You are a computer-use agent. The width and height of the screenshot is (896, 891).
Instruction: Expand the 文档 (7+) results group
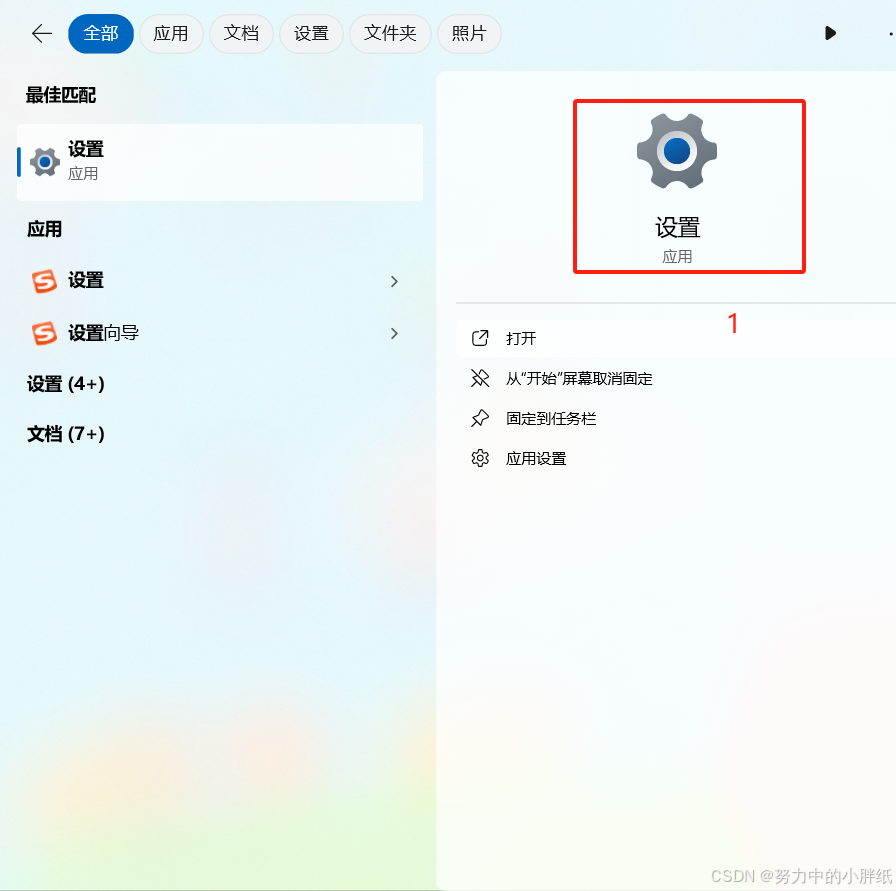click(x=66, y=434)
